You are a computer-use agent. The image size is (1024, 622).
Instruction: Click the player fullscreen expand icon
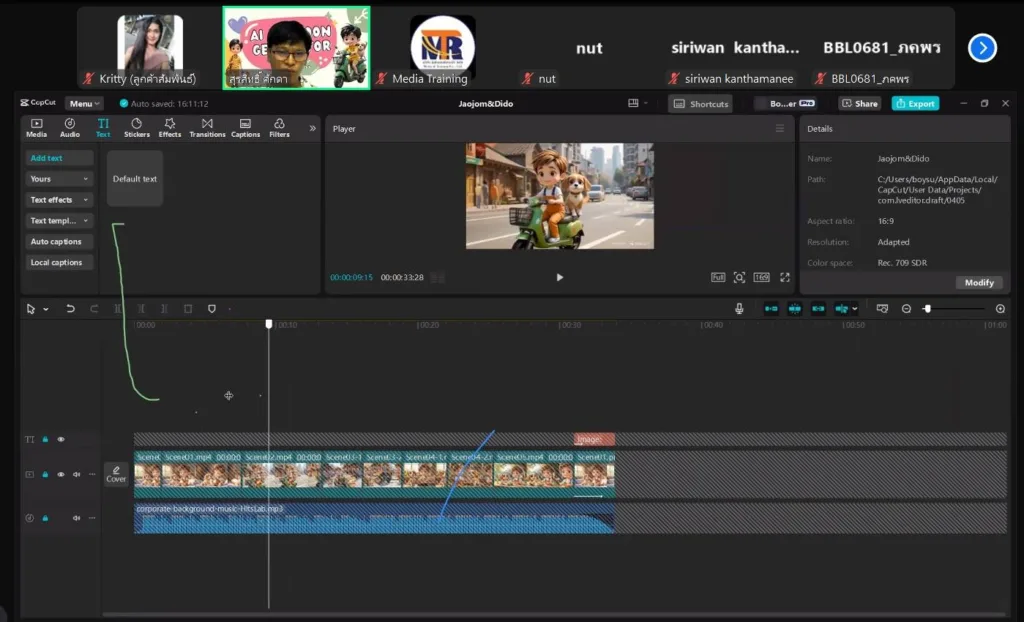point(785,277)
